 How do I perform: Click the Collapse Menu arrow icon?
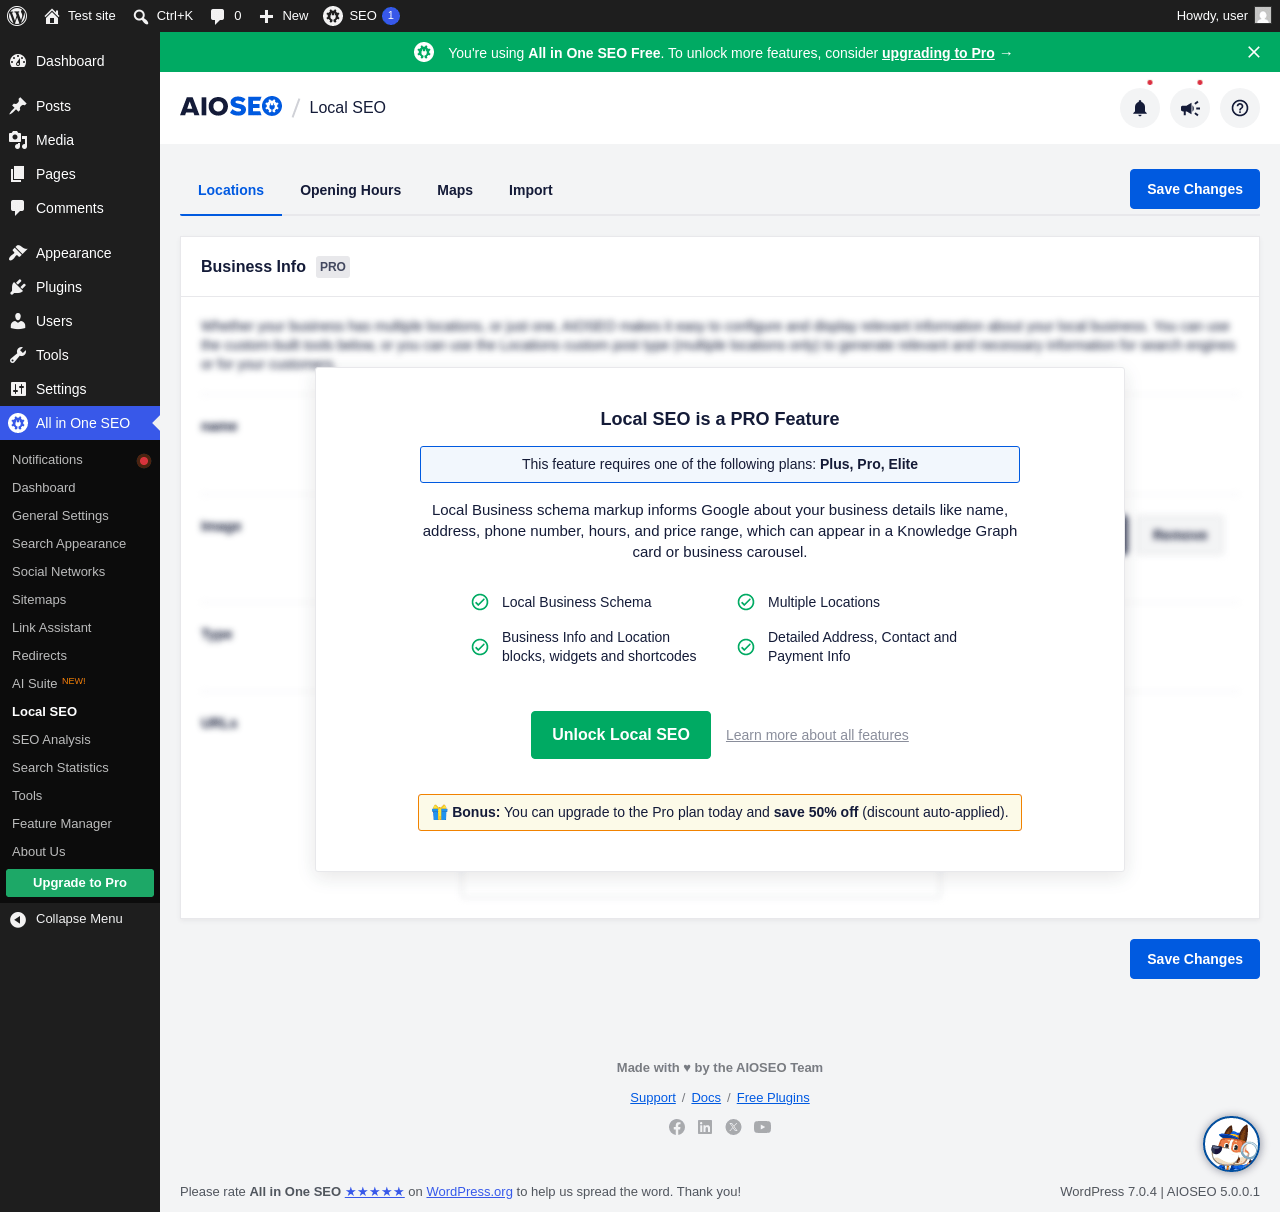click(18, 919)
